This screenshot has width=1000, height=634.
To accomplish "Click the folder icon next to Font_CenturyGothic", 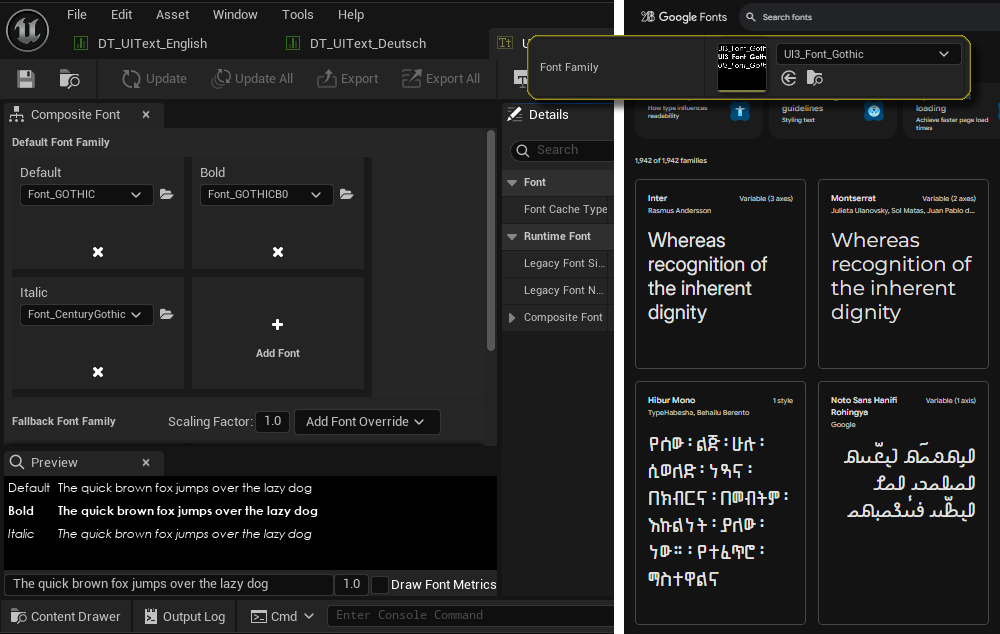I will [x=166, y=314].
